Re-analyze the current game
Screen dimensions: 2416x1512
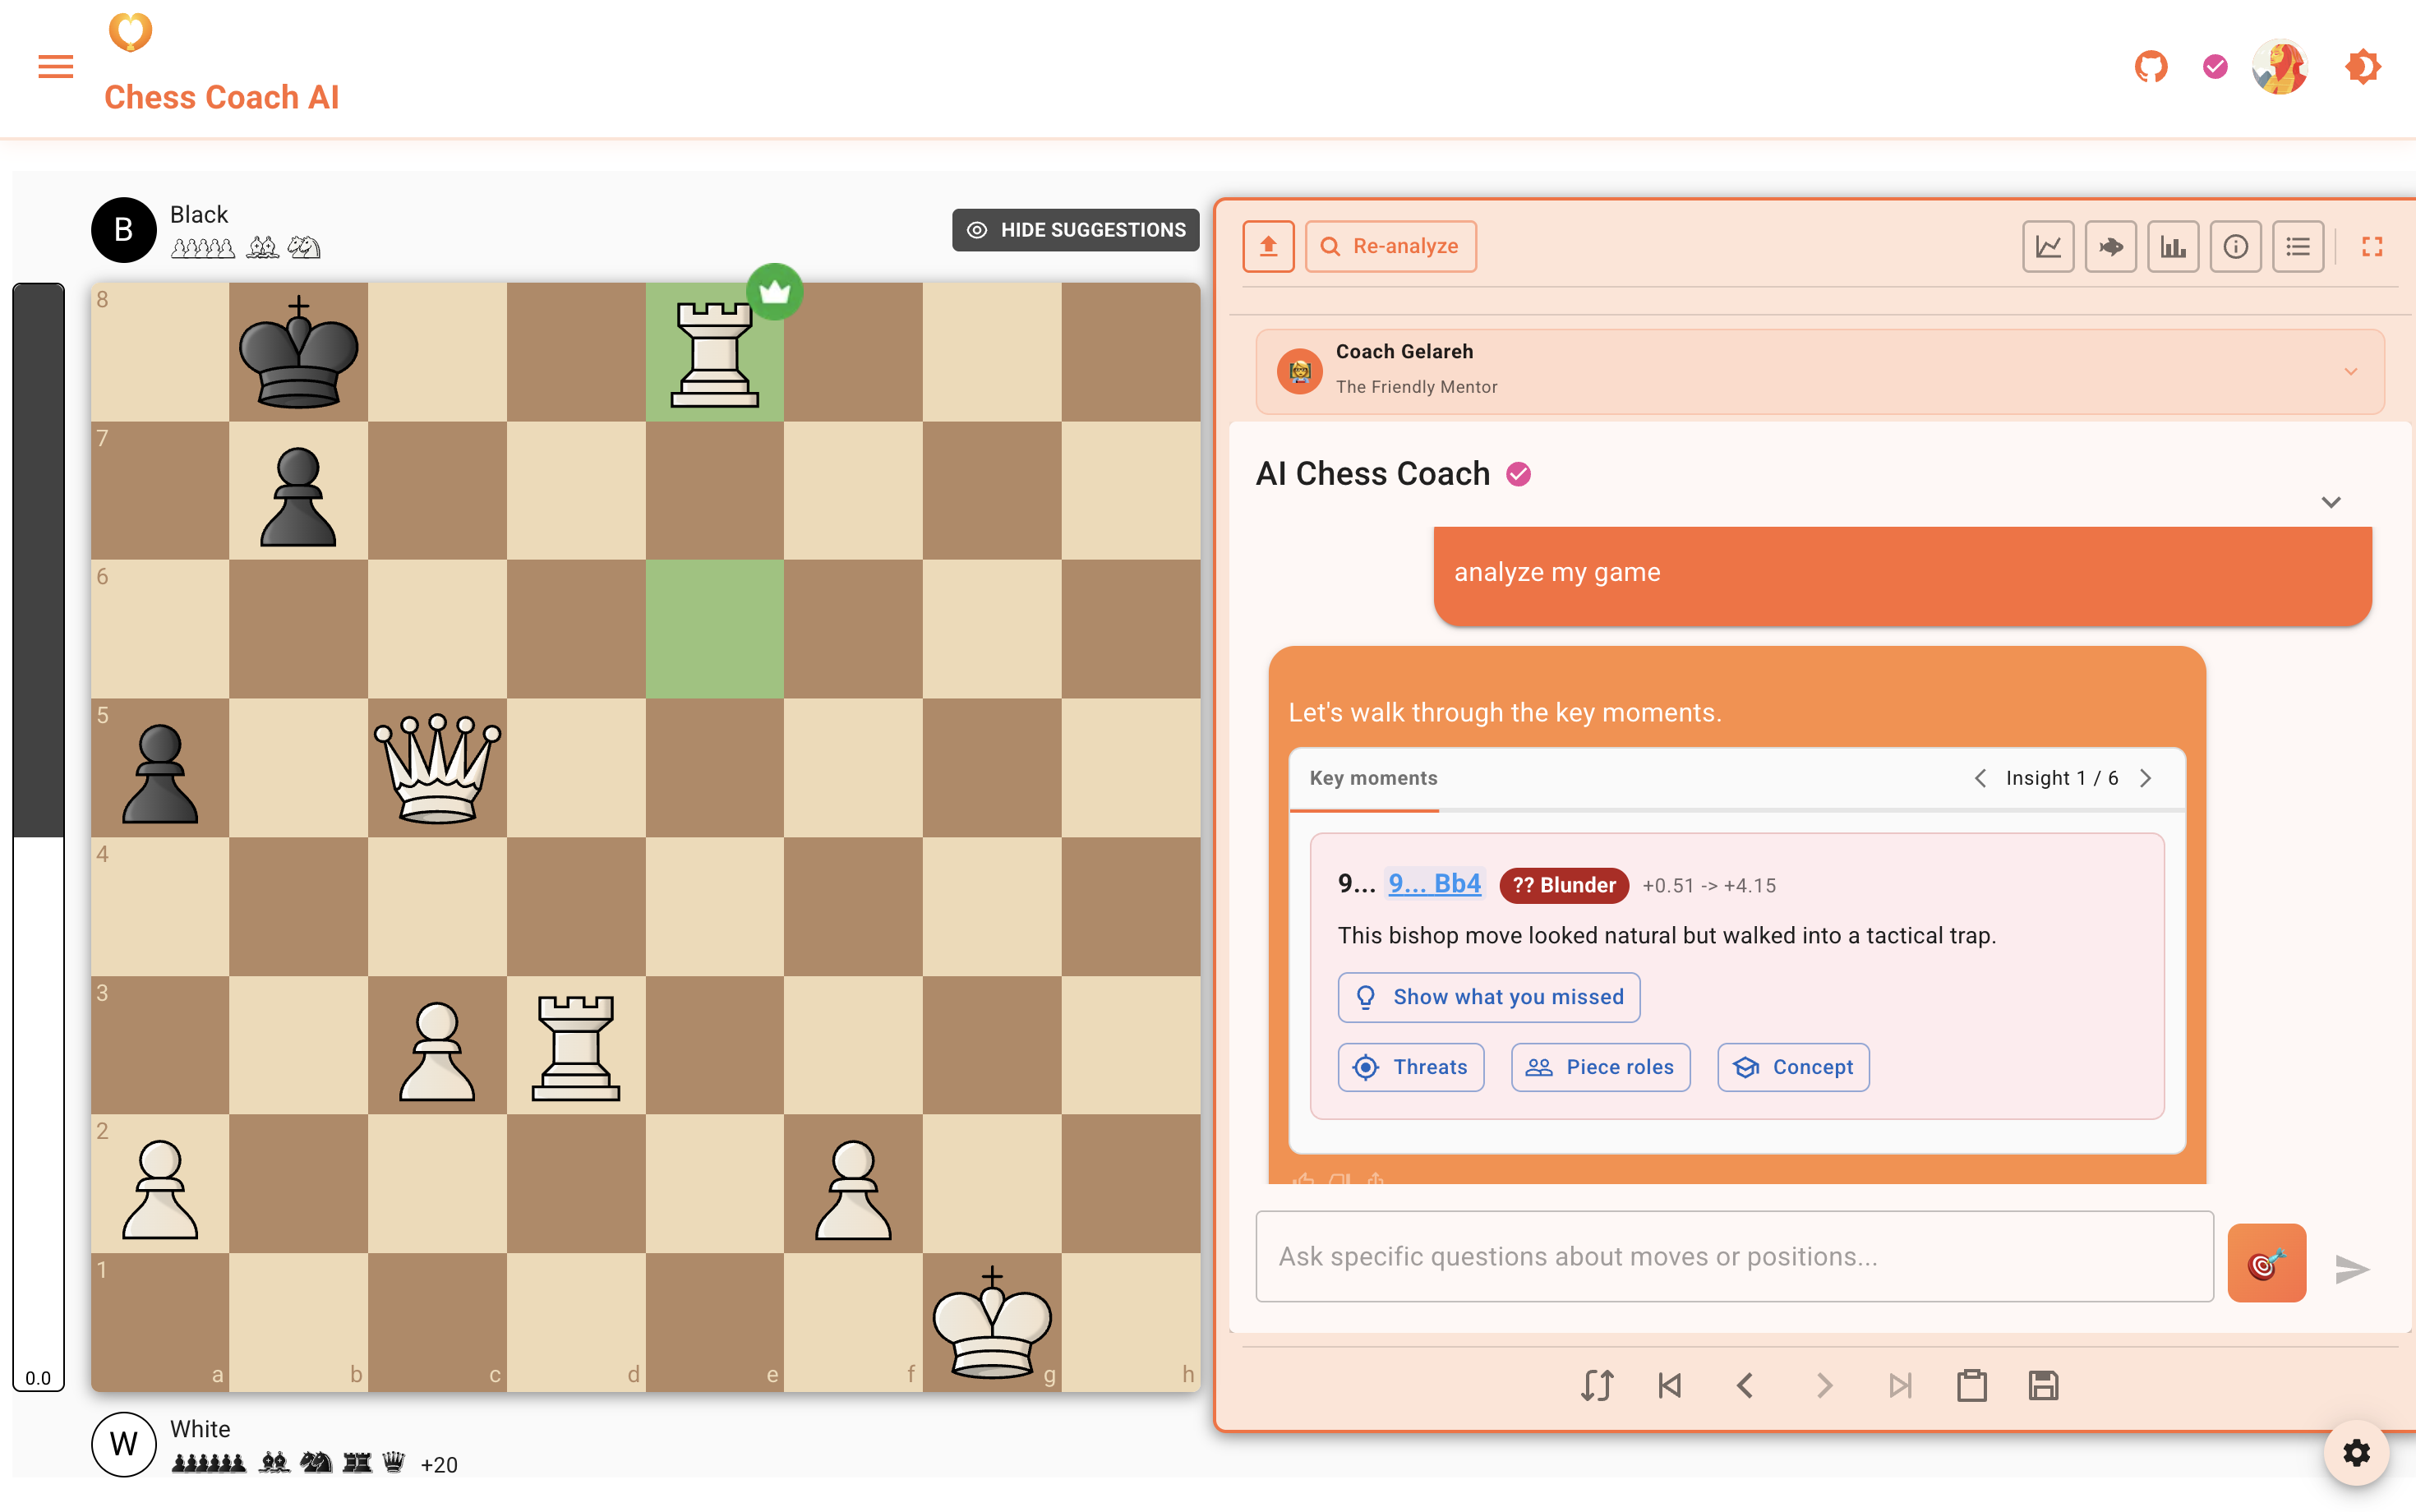[1390, 246]
